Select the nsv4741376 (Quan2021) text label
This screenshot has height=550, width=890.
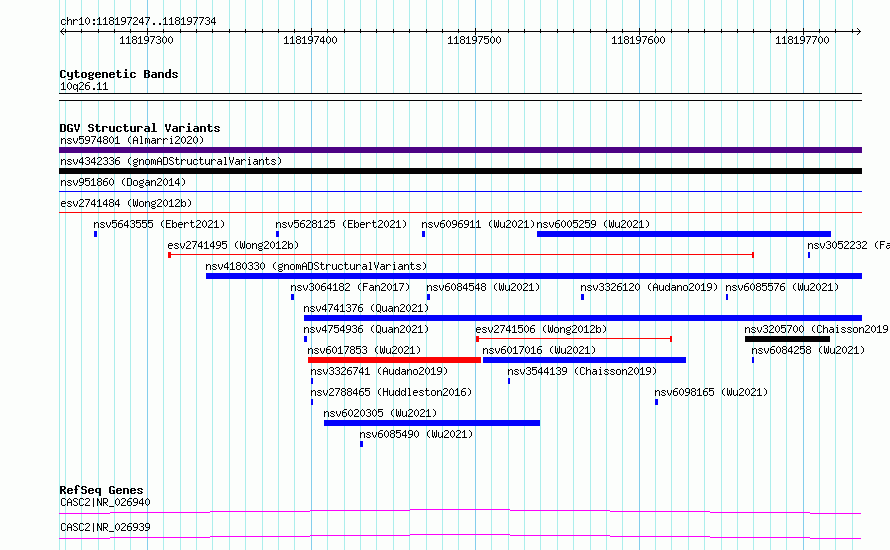[366, 308]
